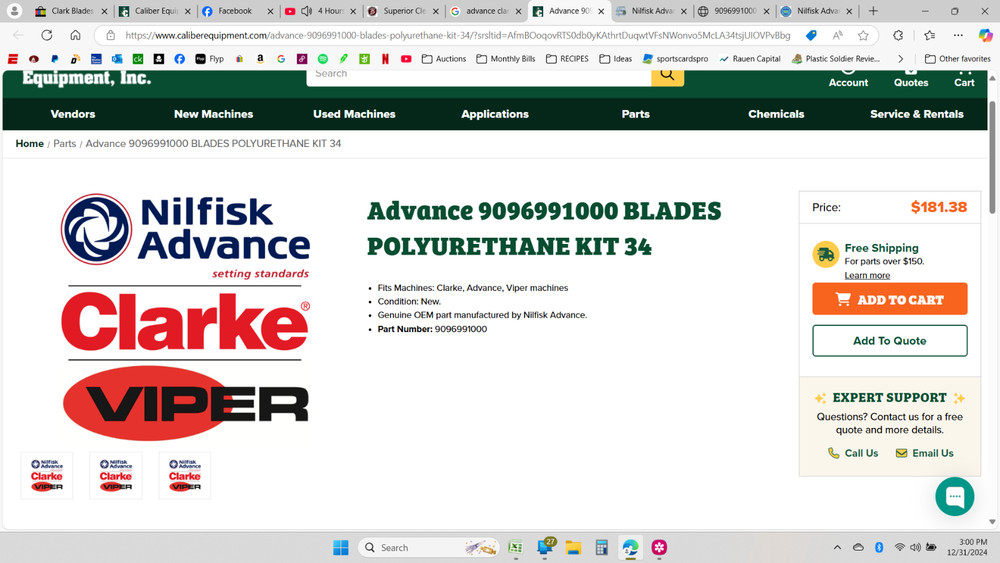Open Excel from the taskbar
Viewport: 1000px width, 563px height.
515,547
